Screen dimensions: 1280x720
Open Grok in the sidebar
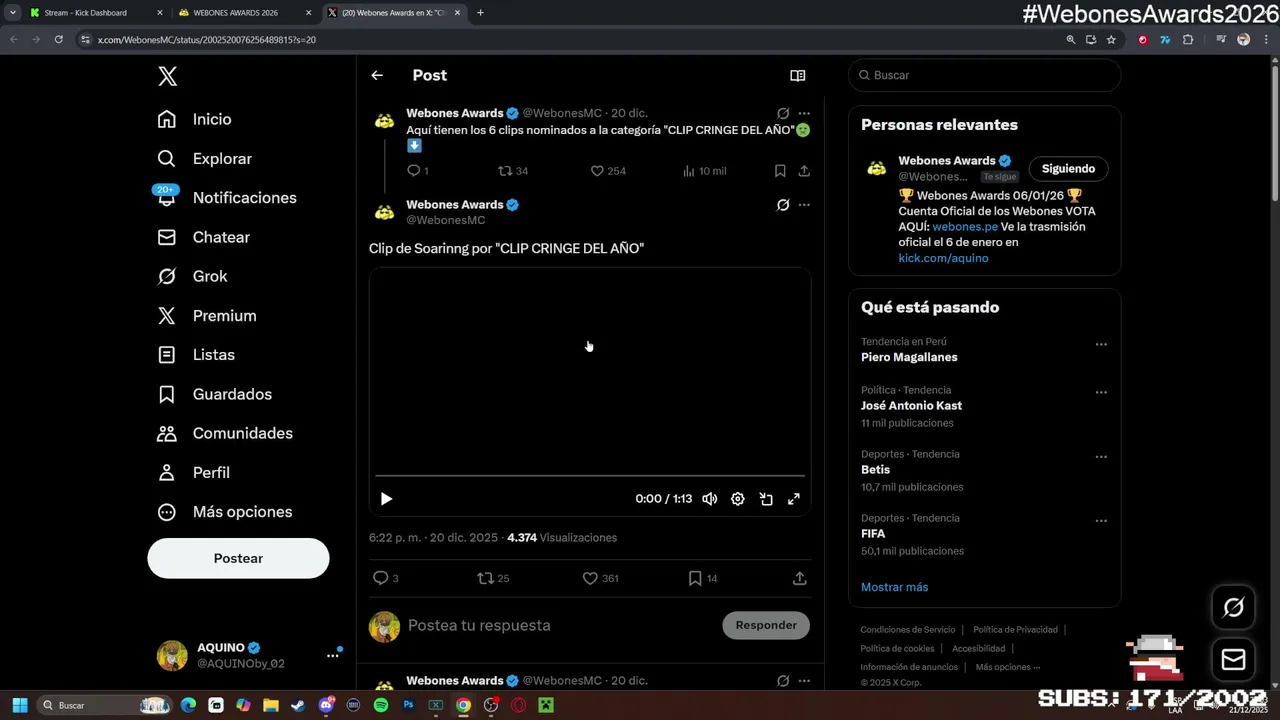193,276
